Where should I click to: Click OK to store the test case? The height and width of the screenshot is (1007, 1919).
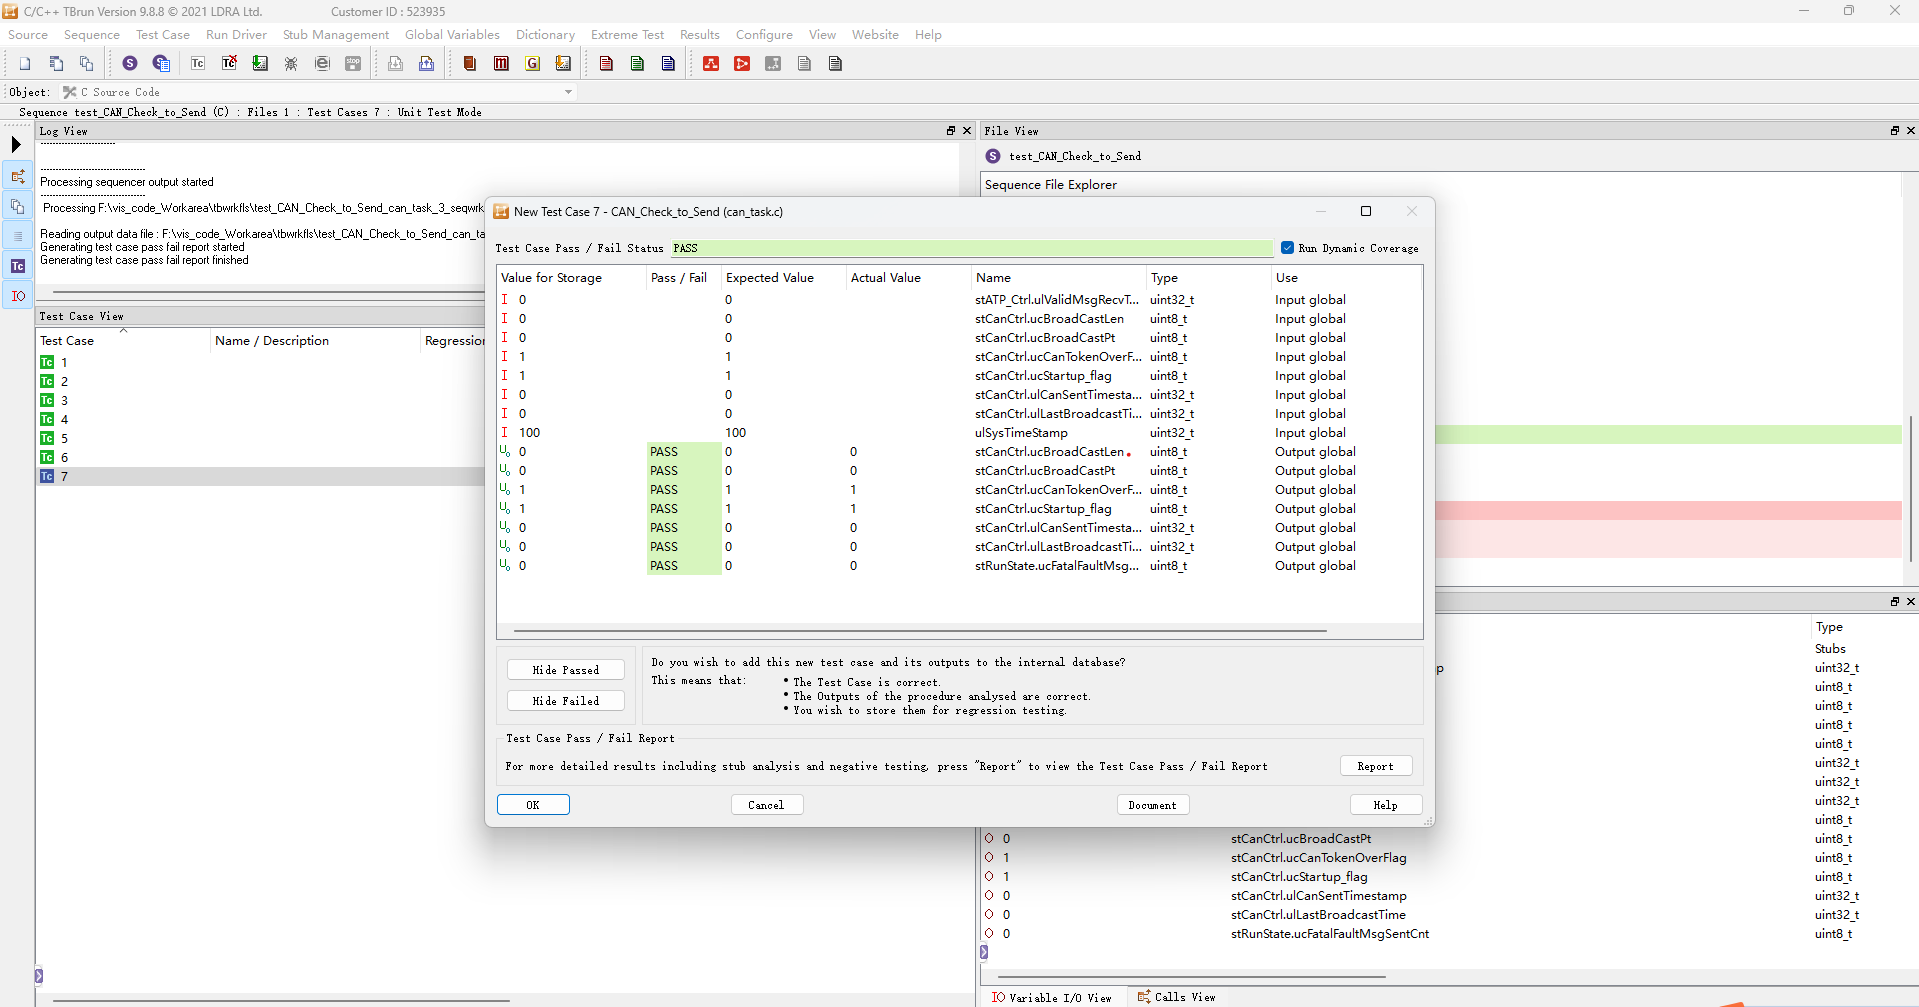click(x=533, y=805)
